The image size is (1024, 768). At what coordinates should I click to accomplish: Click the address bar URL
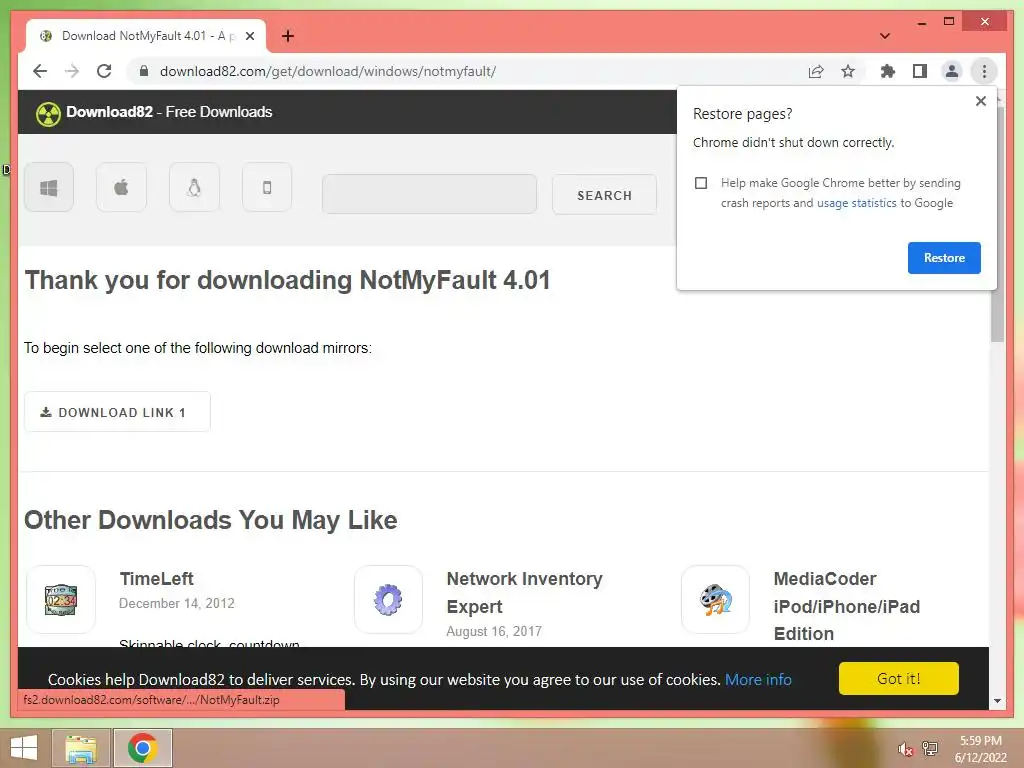click(x=328, y=71)
